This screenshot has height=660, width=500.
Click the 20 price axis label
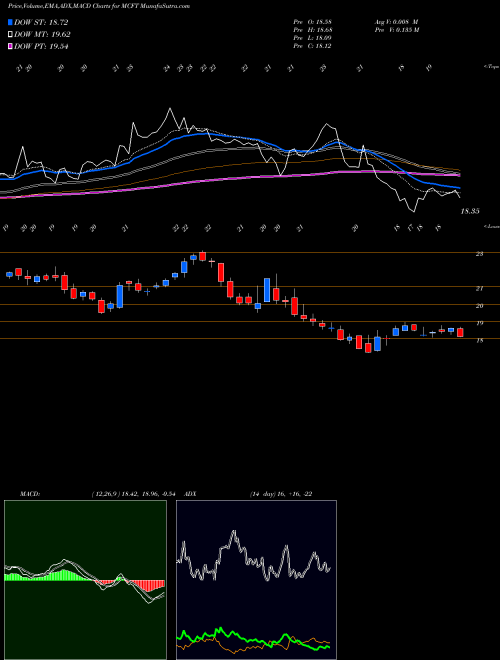tap(479, 306)
